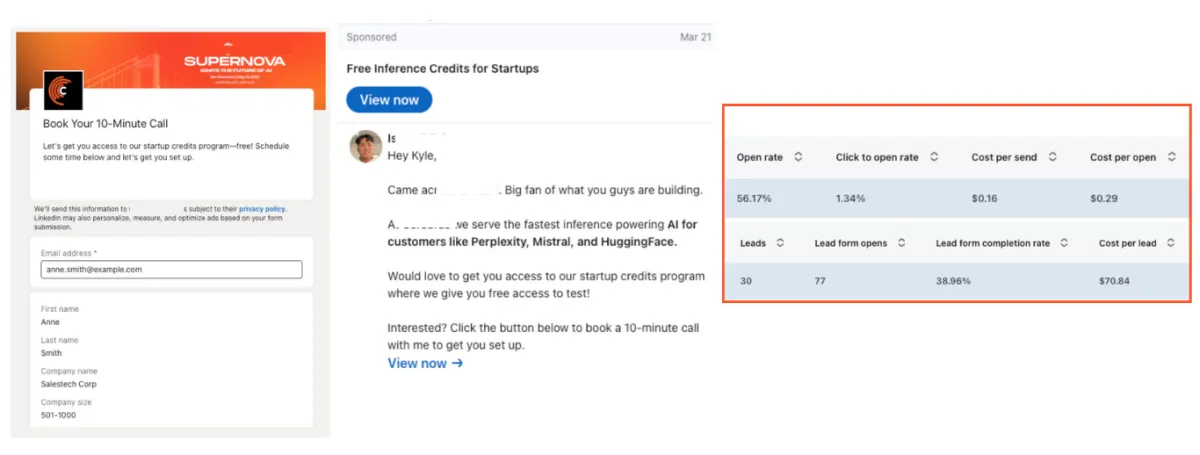The width and height of the screenshot is (1200, 455).
Task: Click the Last name field showing Smith
Action: 52,353
